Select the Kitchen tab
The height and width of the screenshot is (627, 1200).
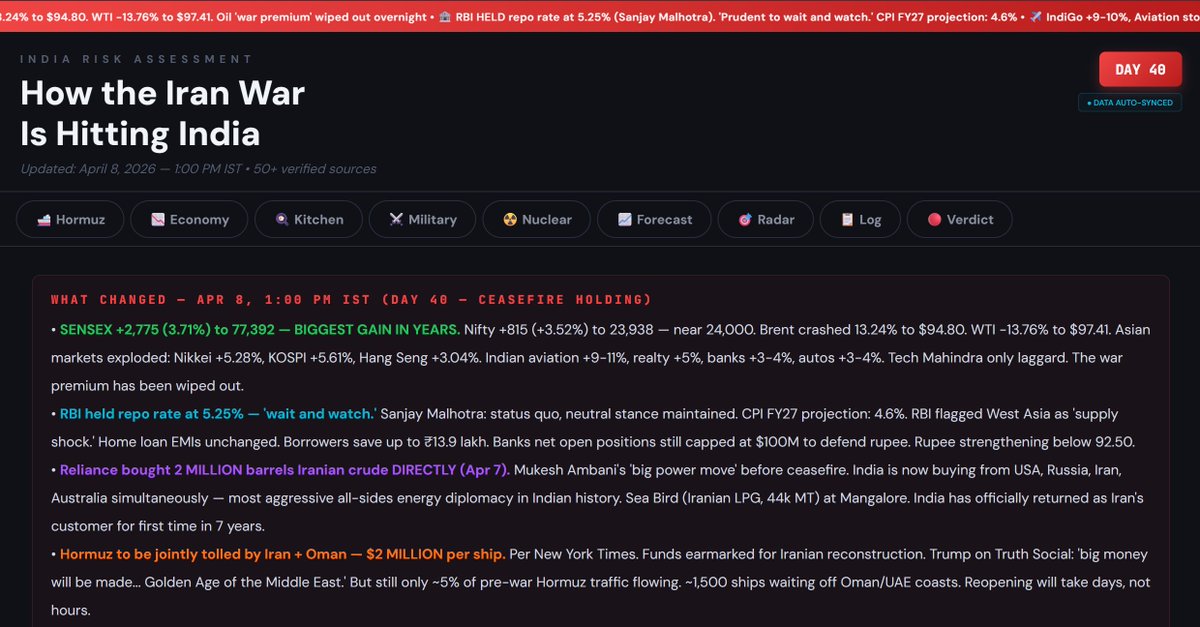[308, 219]
